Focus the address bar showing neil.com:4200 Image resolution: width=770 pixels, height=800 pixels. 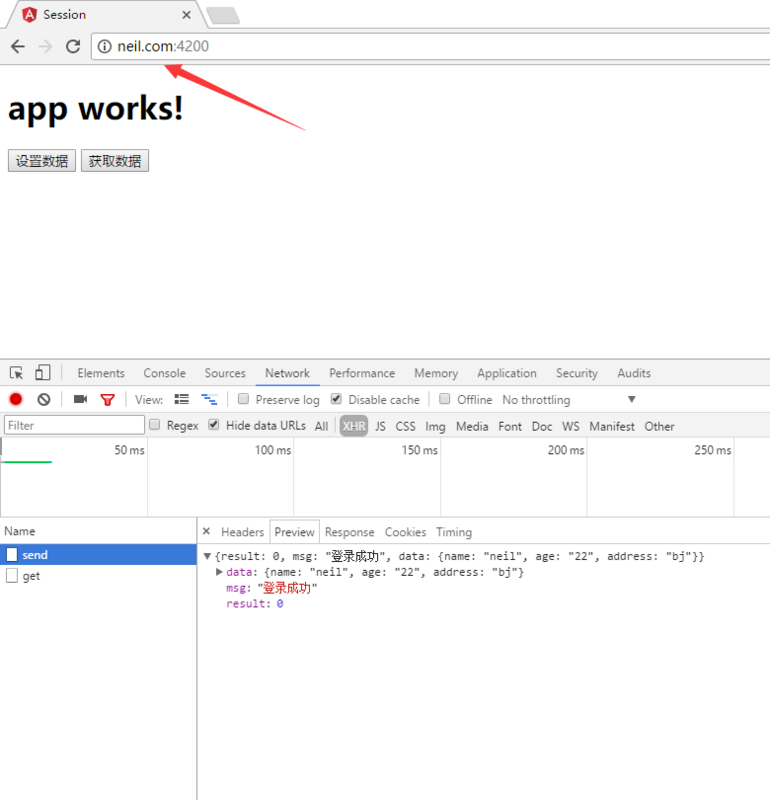[430, 46]
